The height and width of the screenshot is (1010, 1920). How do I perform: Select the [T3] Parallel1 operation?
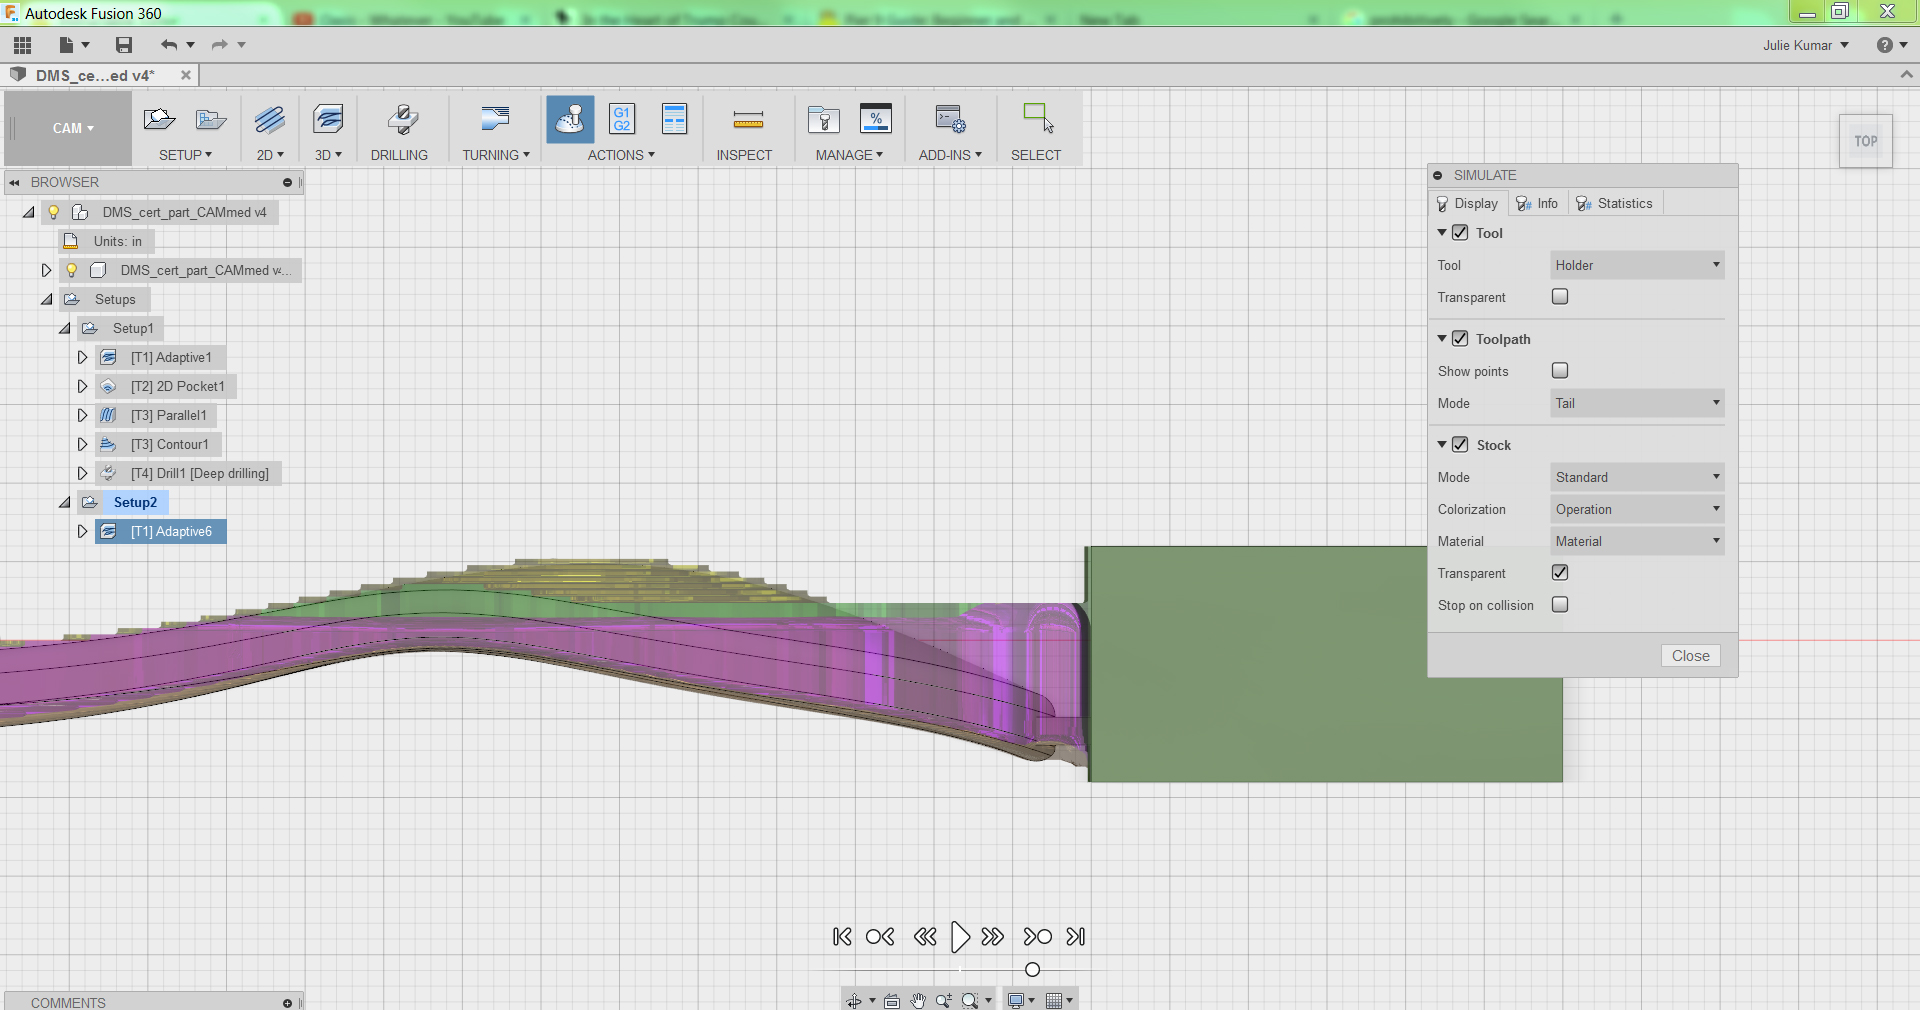(169, 415)
